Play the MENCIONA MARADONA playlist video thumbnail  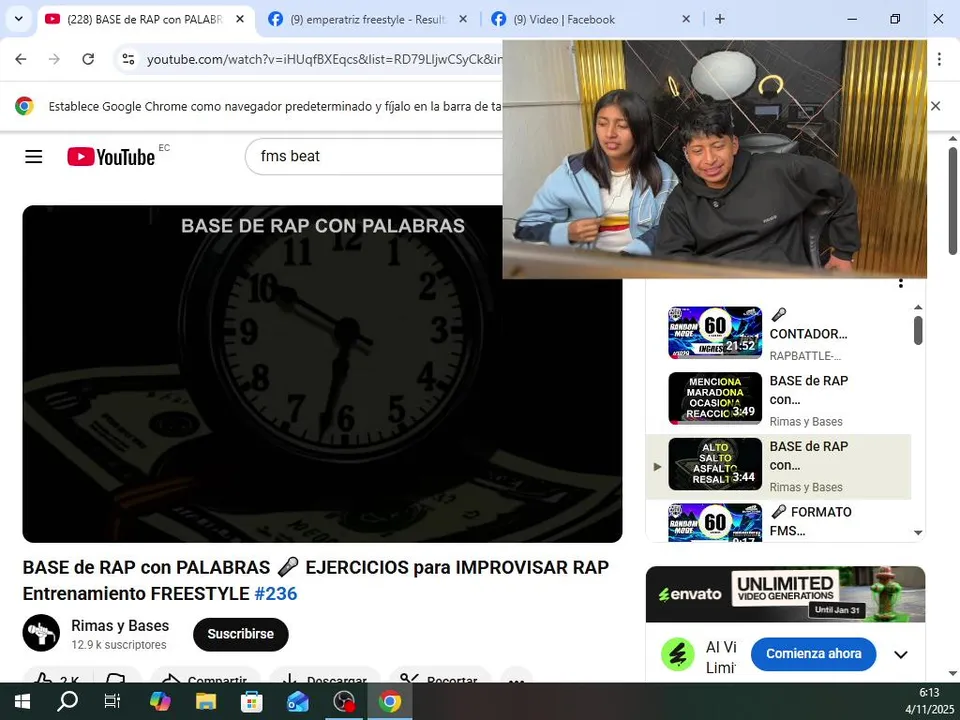pos(715,398)
